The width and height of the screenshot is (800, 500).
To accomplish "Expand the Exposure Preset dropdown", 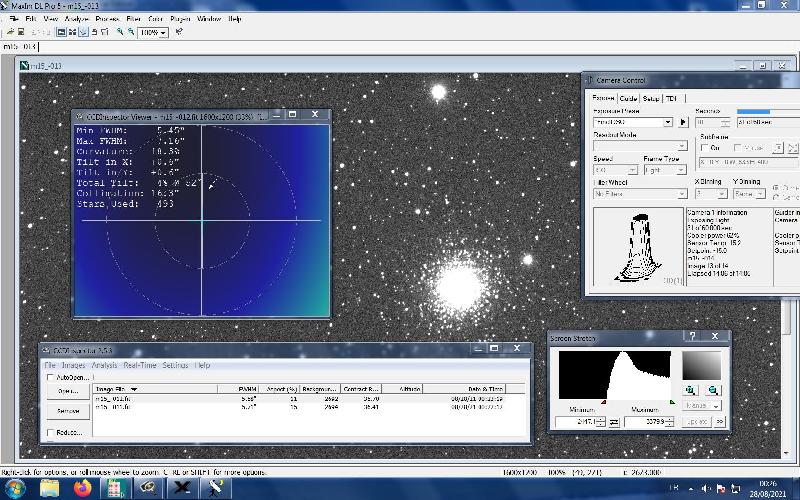I will [669, 122].
